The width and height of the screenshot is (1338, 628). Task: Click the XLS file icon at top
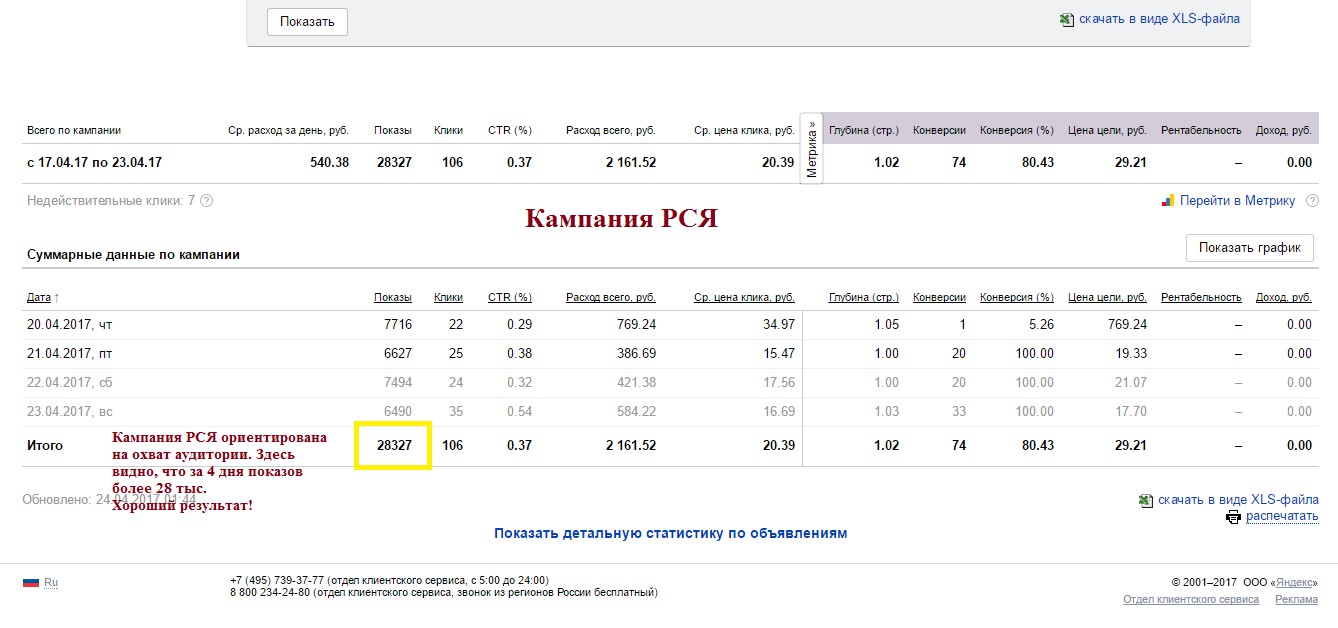(1067, 19)
